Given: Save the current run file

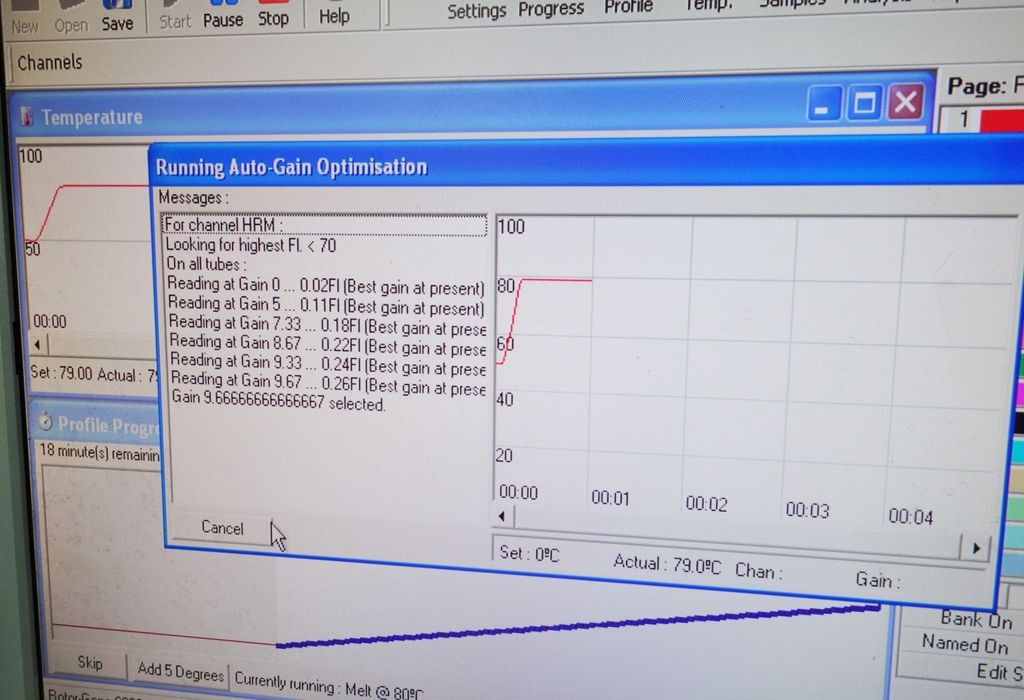Looking at the screenshot, I should (118, 16).
